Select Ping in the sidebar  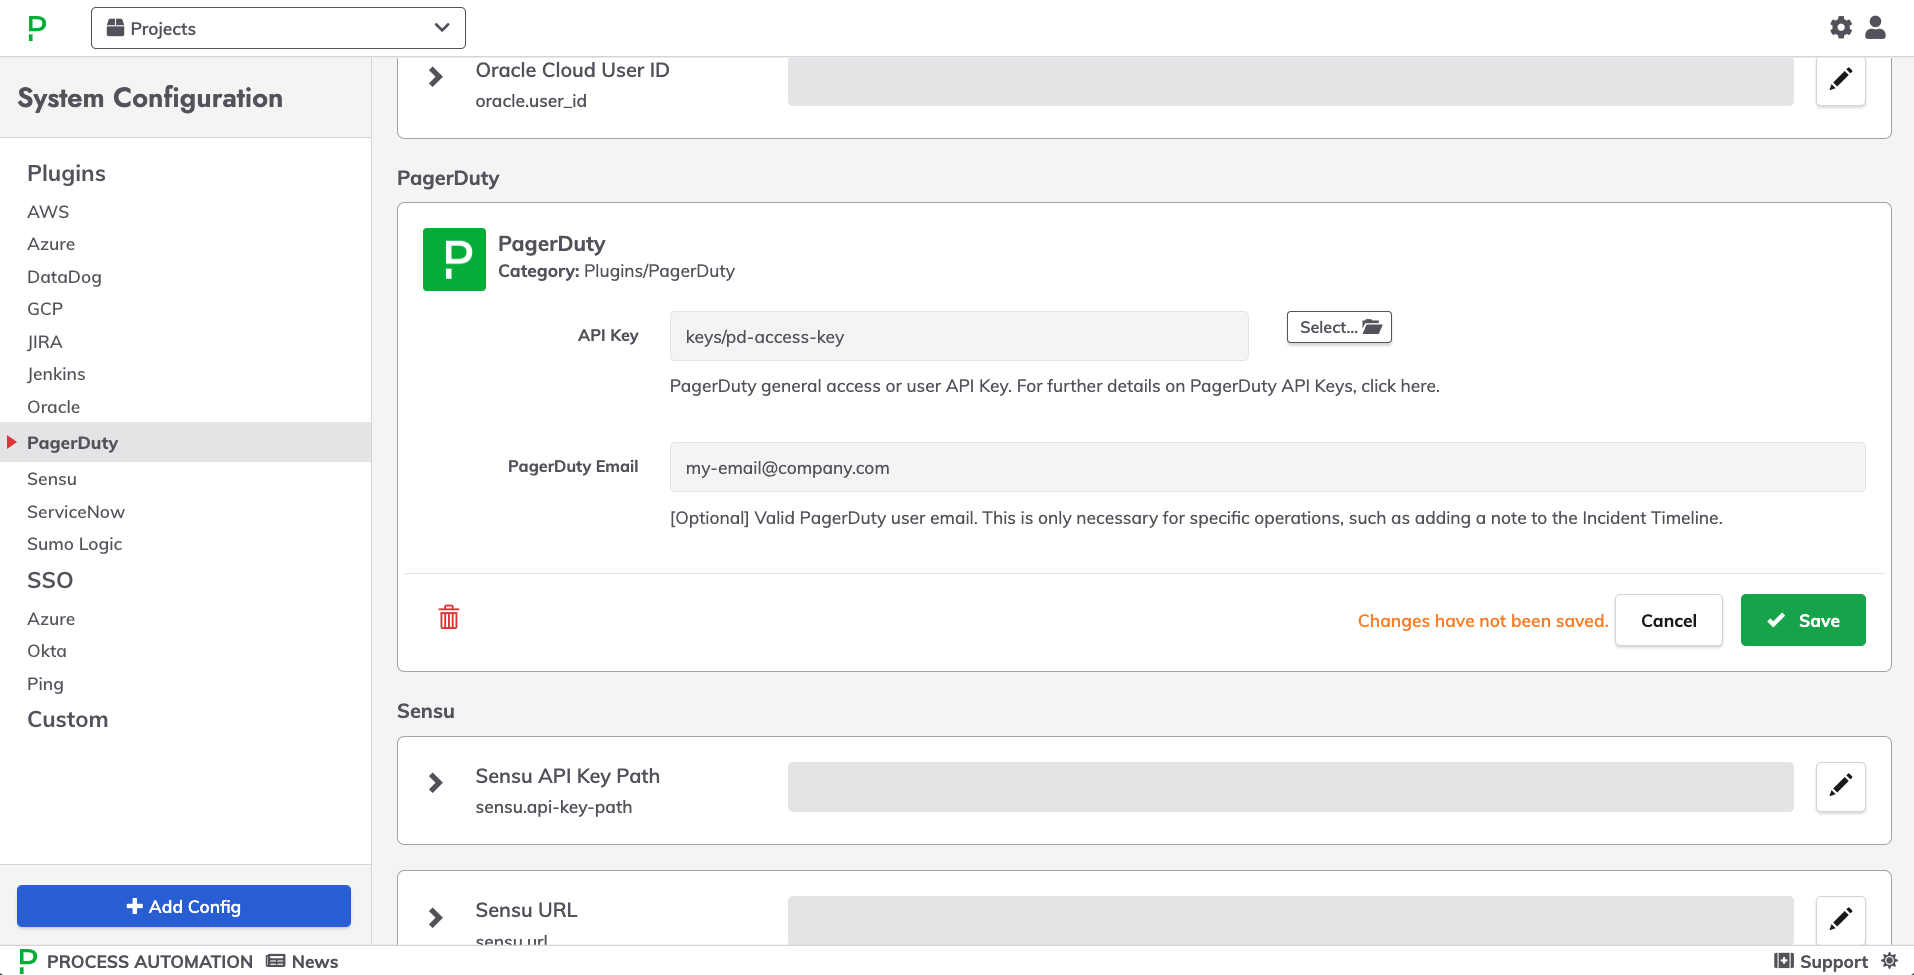tap(45, 684)
